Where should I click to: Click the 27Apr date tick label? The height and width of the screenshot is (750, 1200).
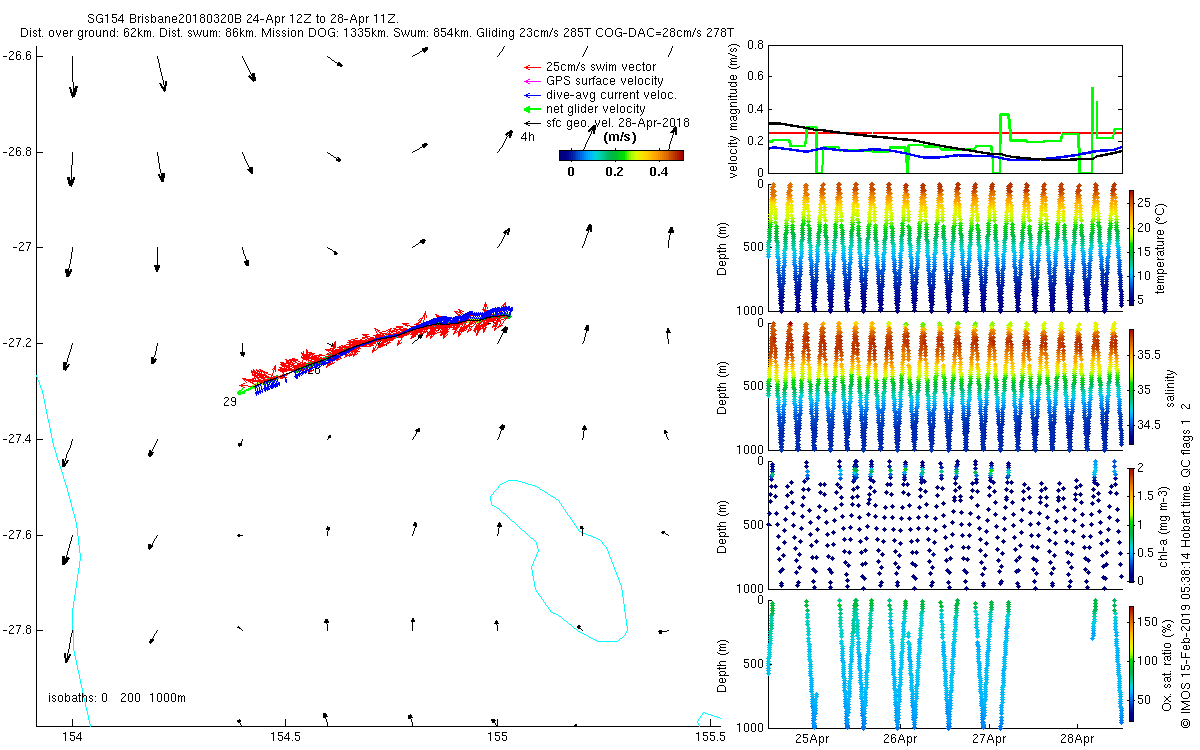click(988, 739)
